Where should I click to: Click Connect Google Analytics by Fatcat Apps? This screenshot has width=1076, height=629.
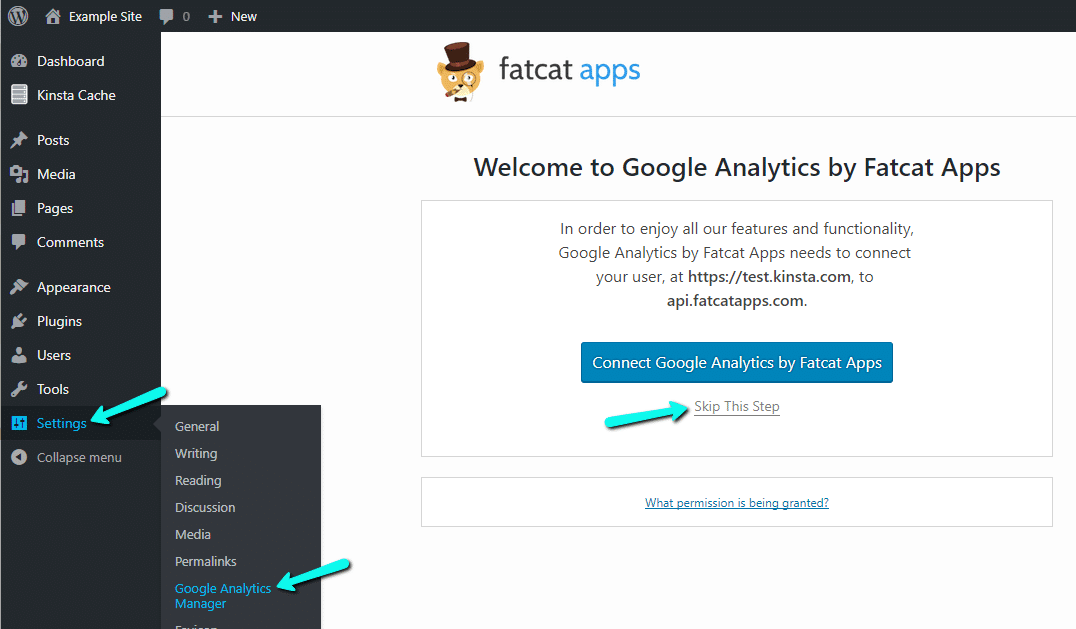point(737,363)
